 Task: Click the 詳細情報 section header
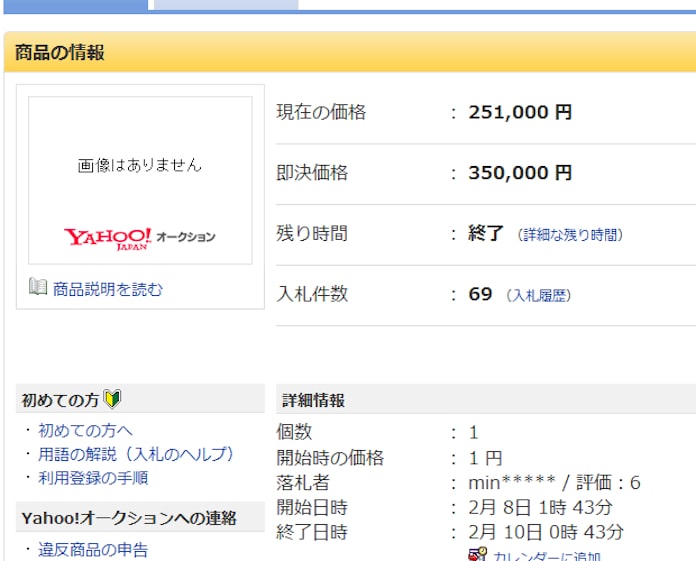click(x=313, y=400)
